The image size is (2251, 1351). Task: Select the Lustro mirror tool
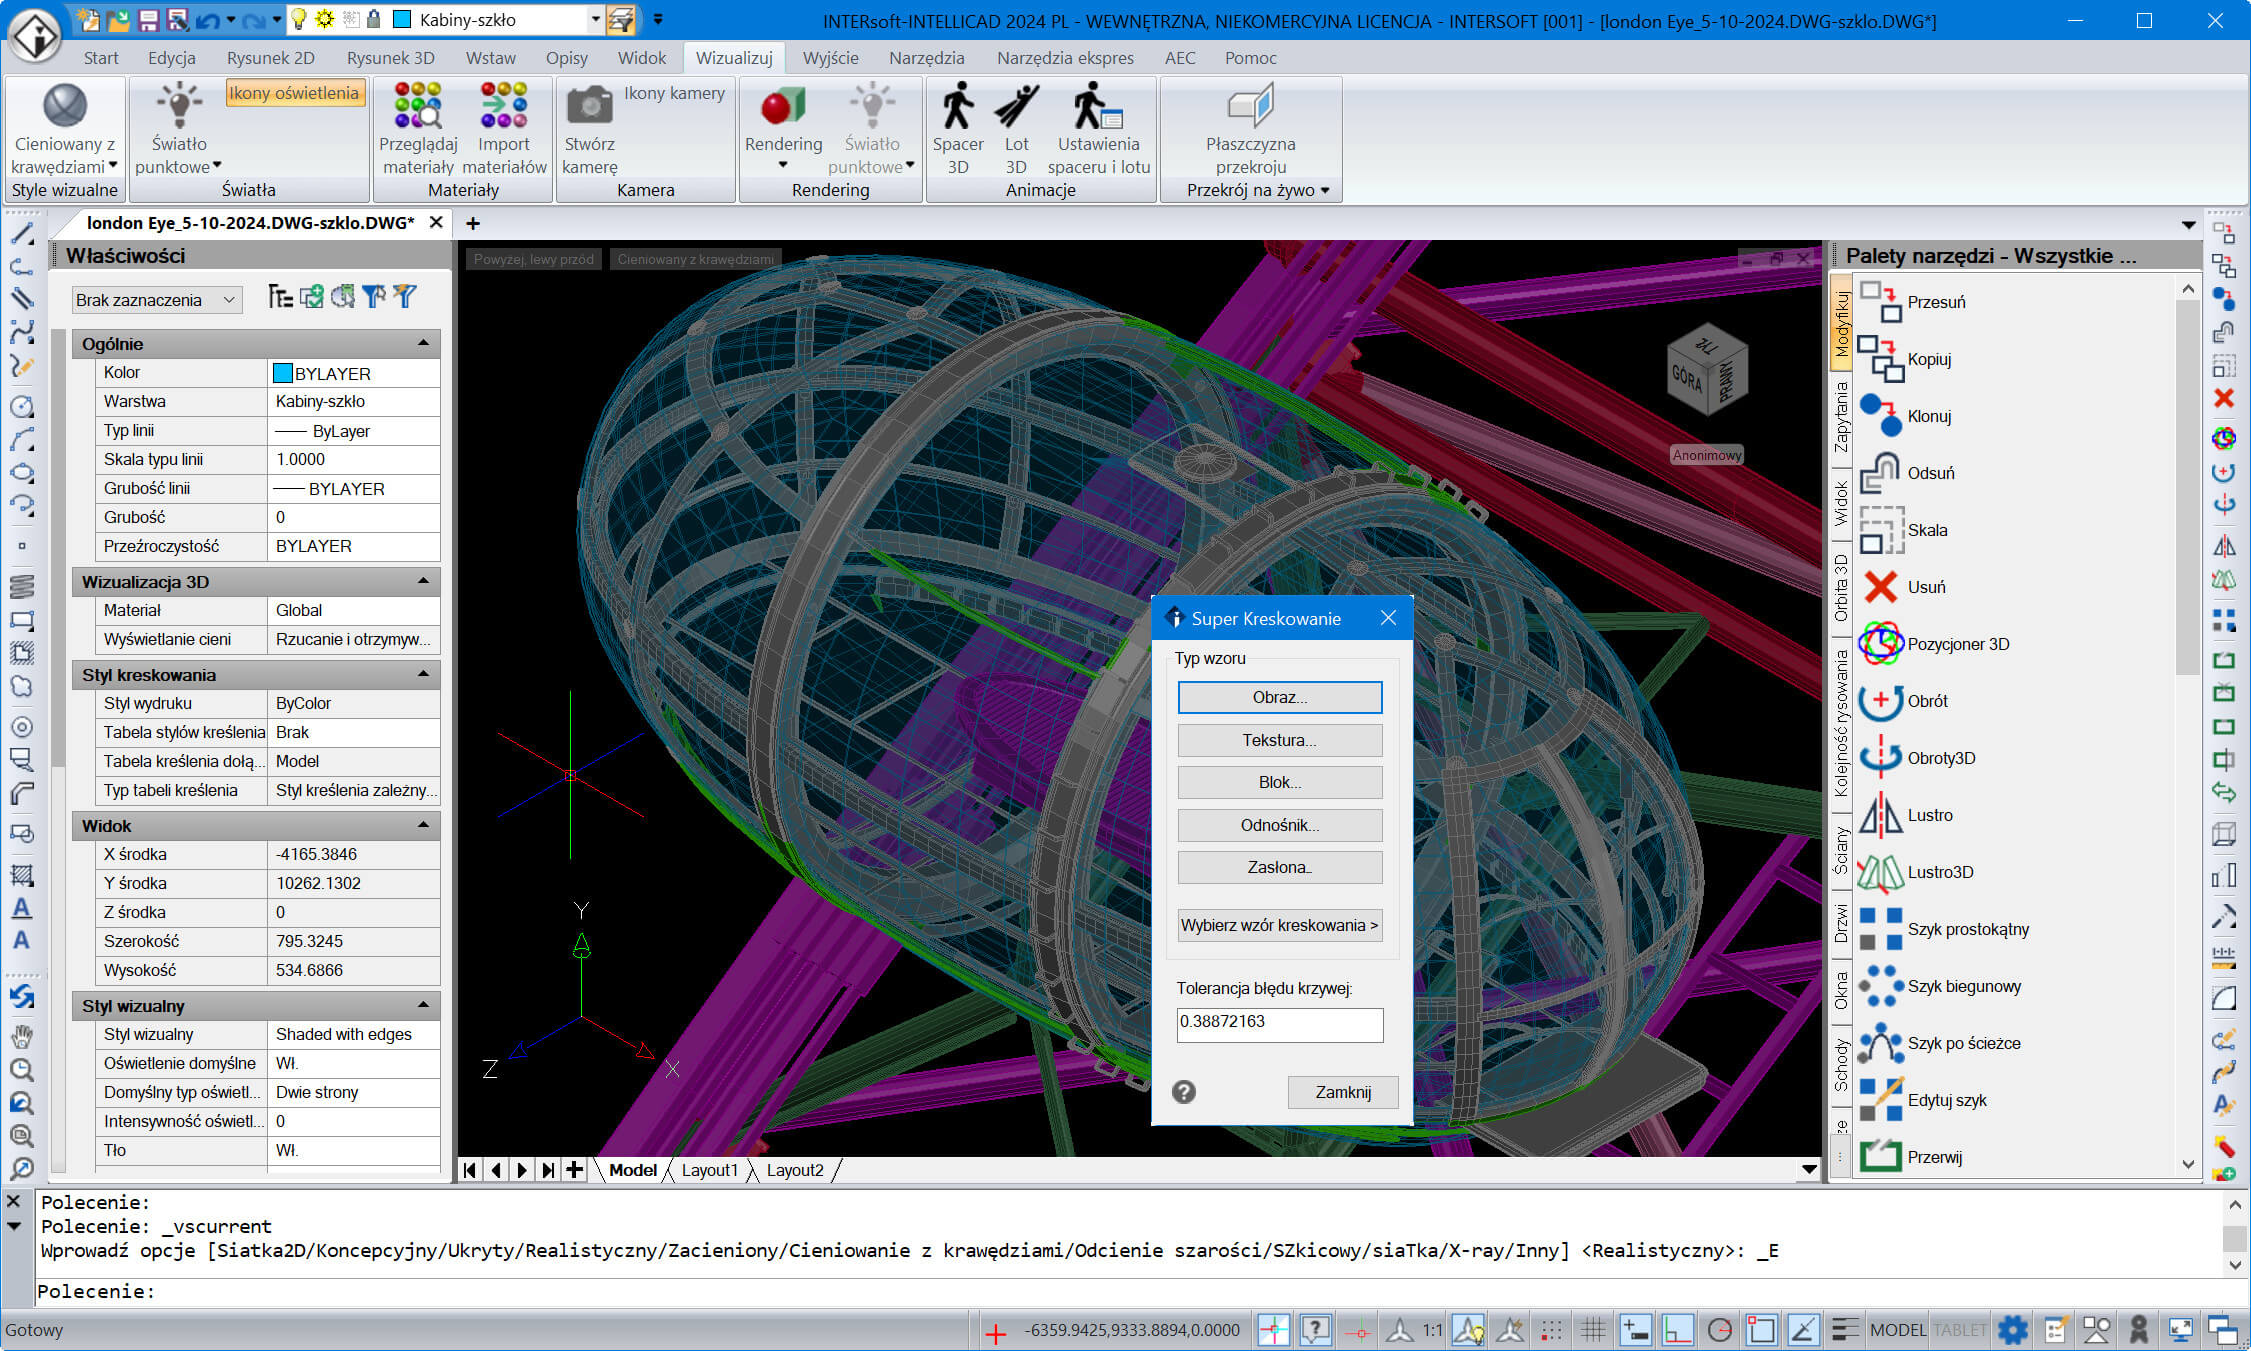pos(1906,815)
